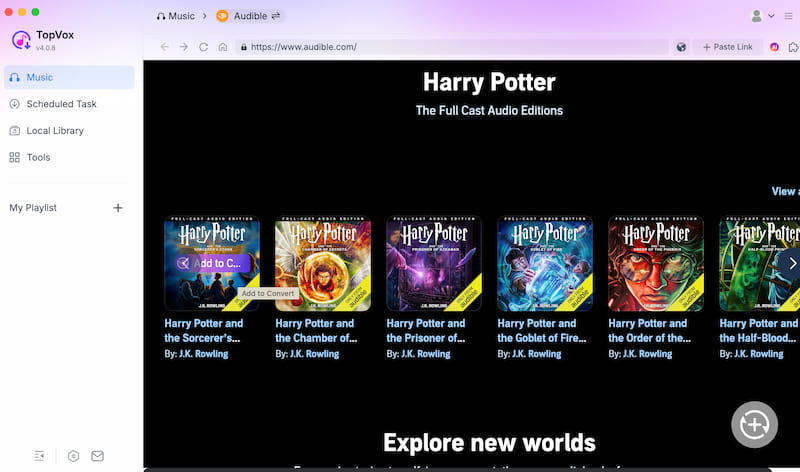Viewport: 800px width, 472px height.
Task: Open Order of the Phoenix cover thumbnail
Action: point(656,264)
